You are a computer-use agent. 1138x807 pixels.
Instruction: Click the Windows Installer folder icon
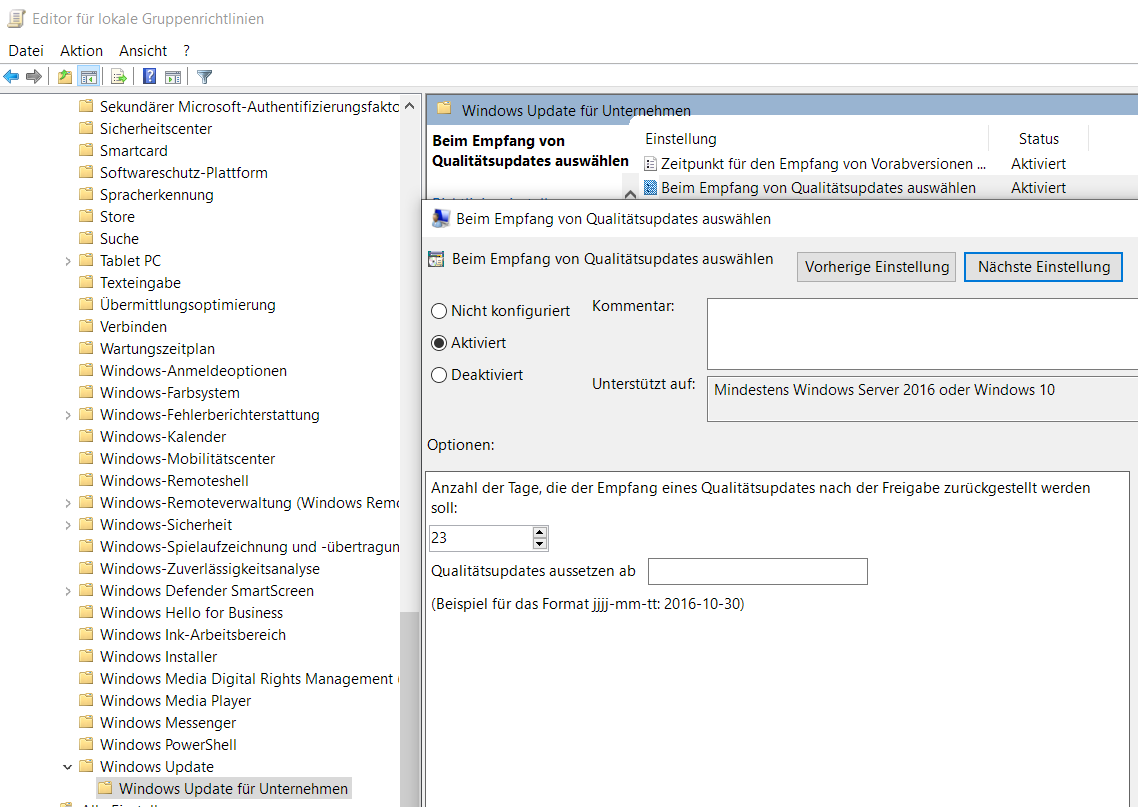[86, 656]
